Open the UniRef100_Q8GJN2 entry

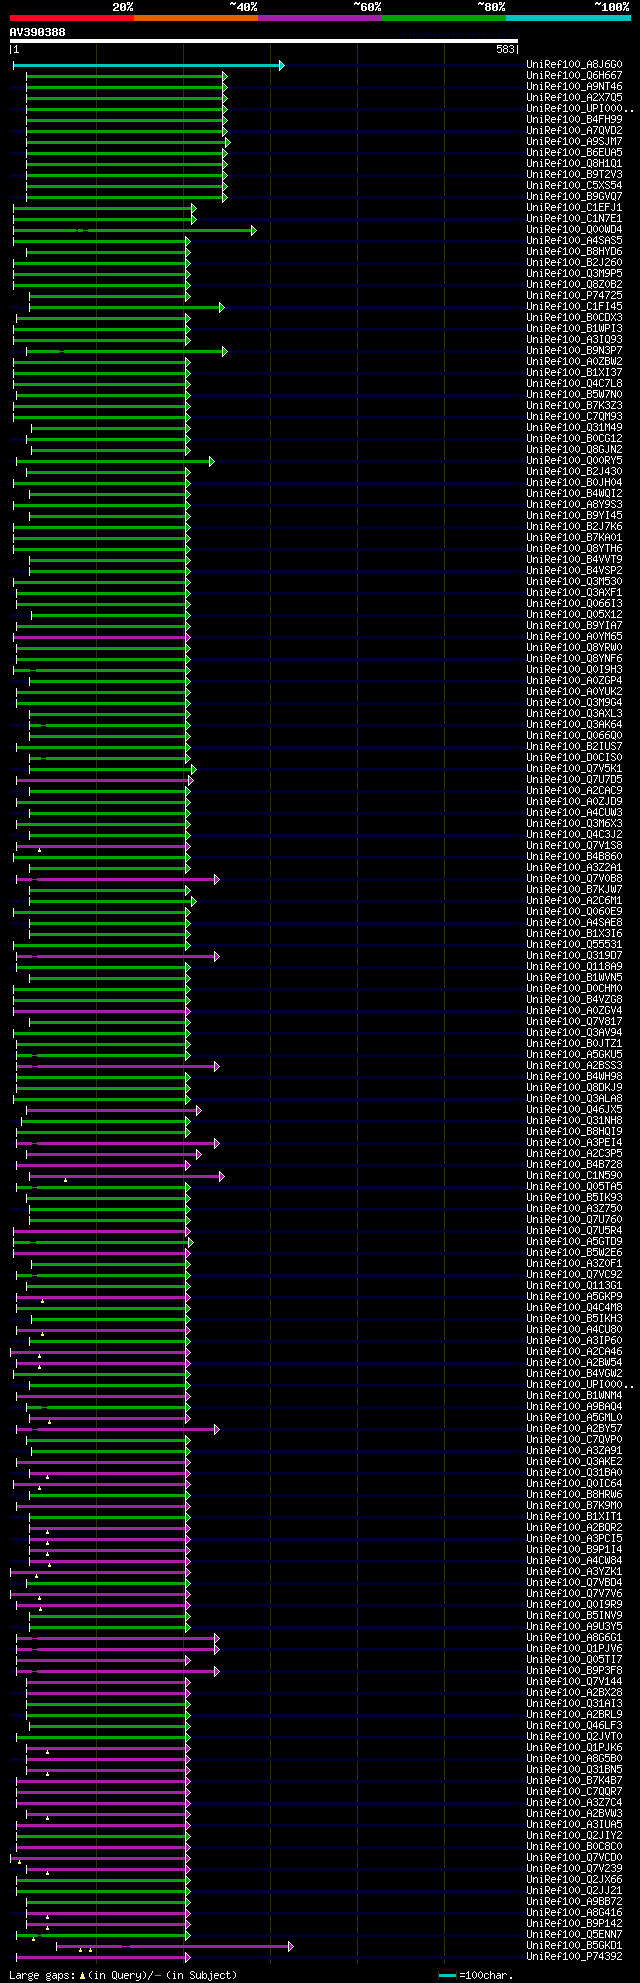coord(573,450)
